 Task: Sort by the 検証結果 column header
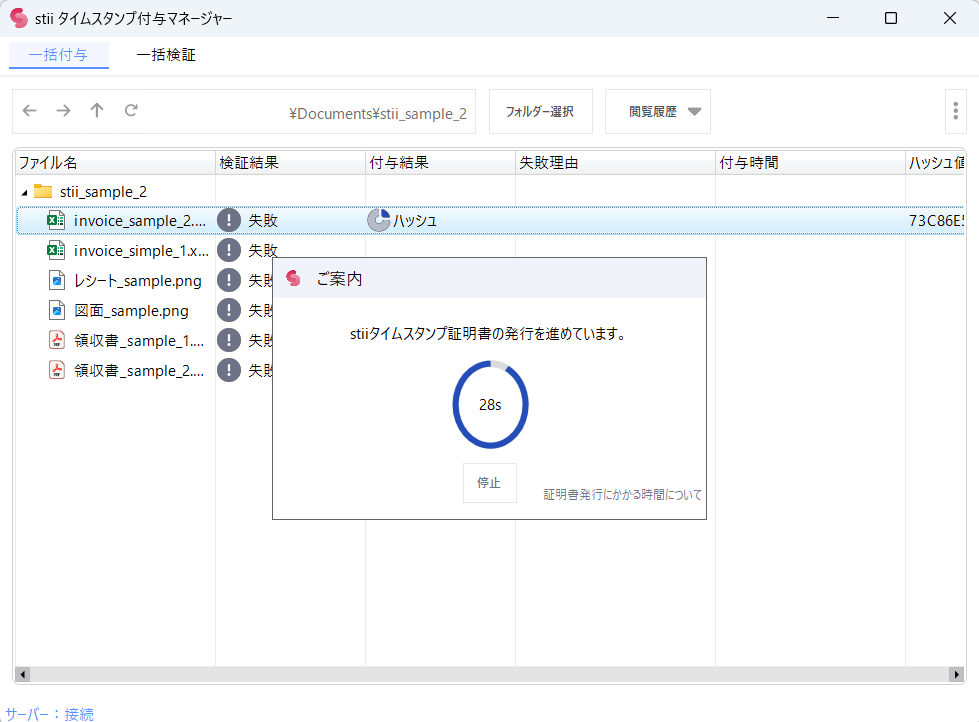pos(290,163)
